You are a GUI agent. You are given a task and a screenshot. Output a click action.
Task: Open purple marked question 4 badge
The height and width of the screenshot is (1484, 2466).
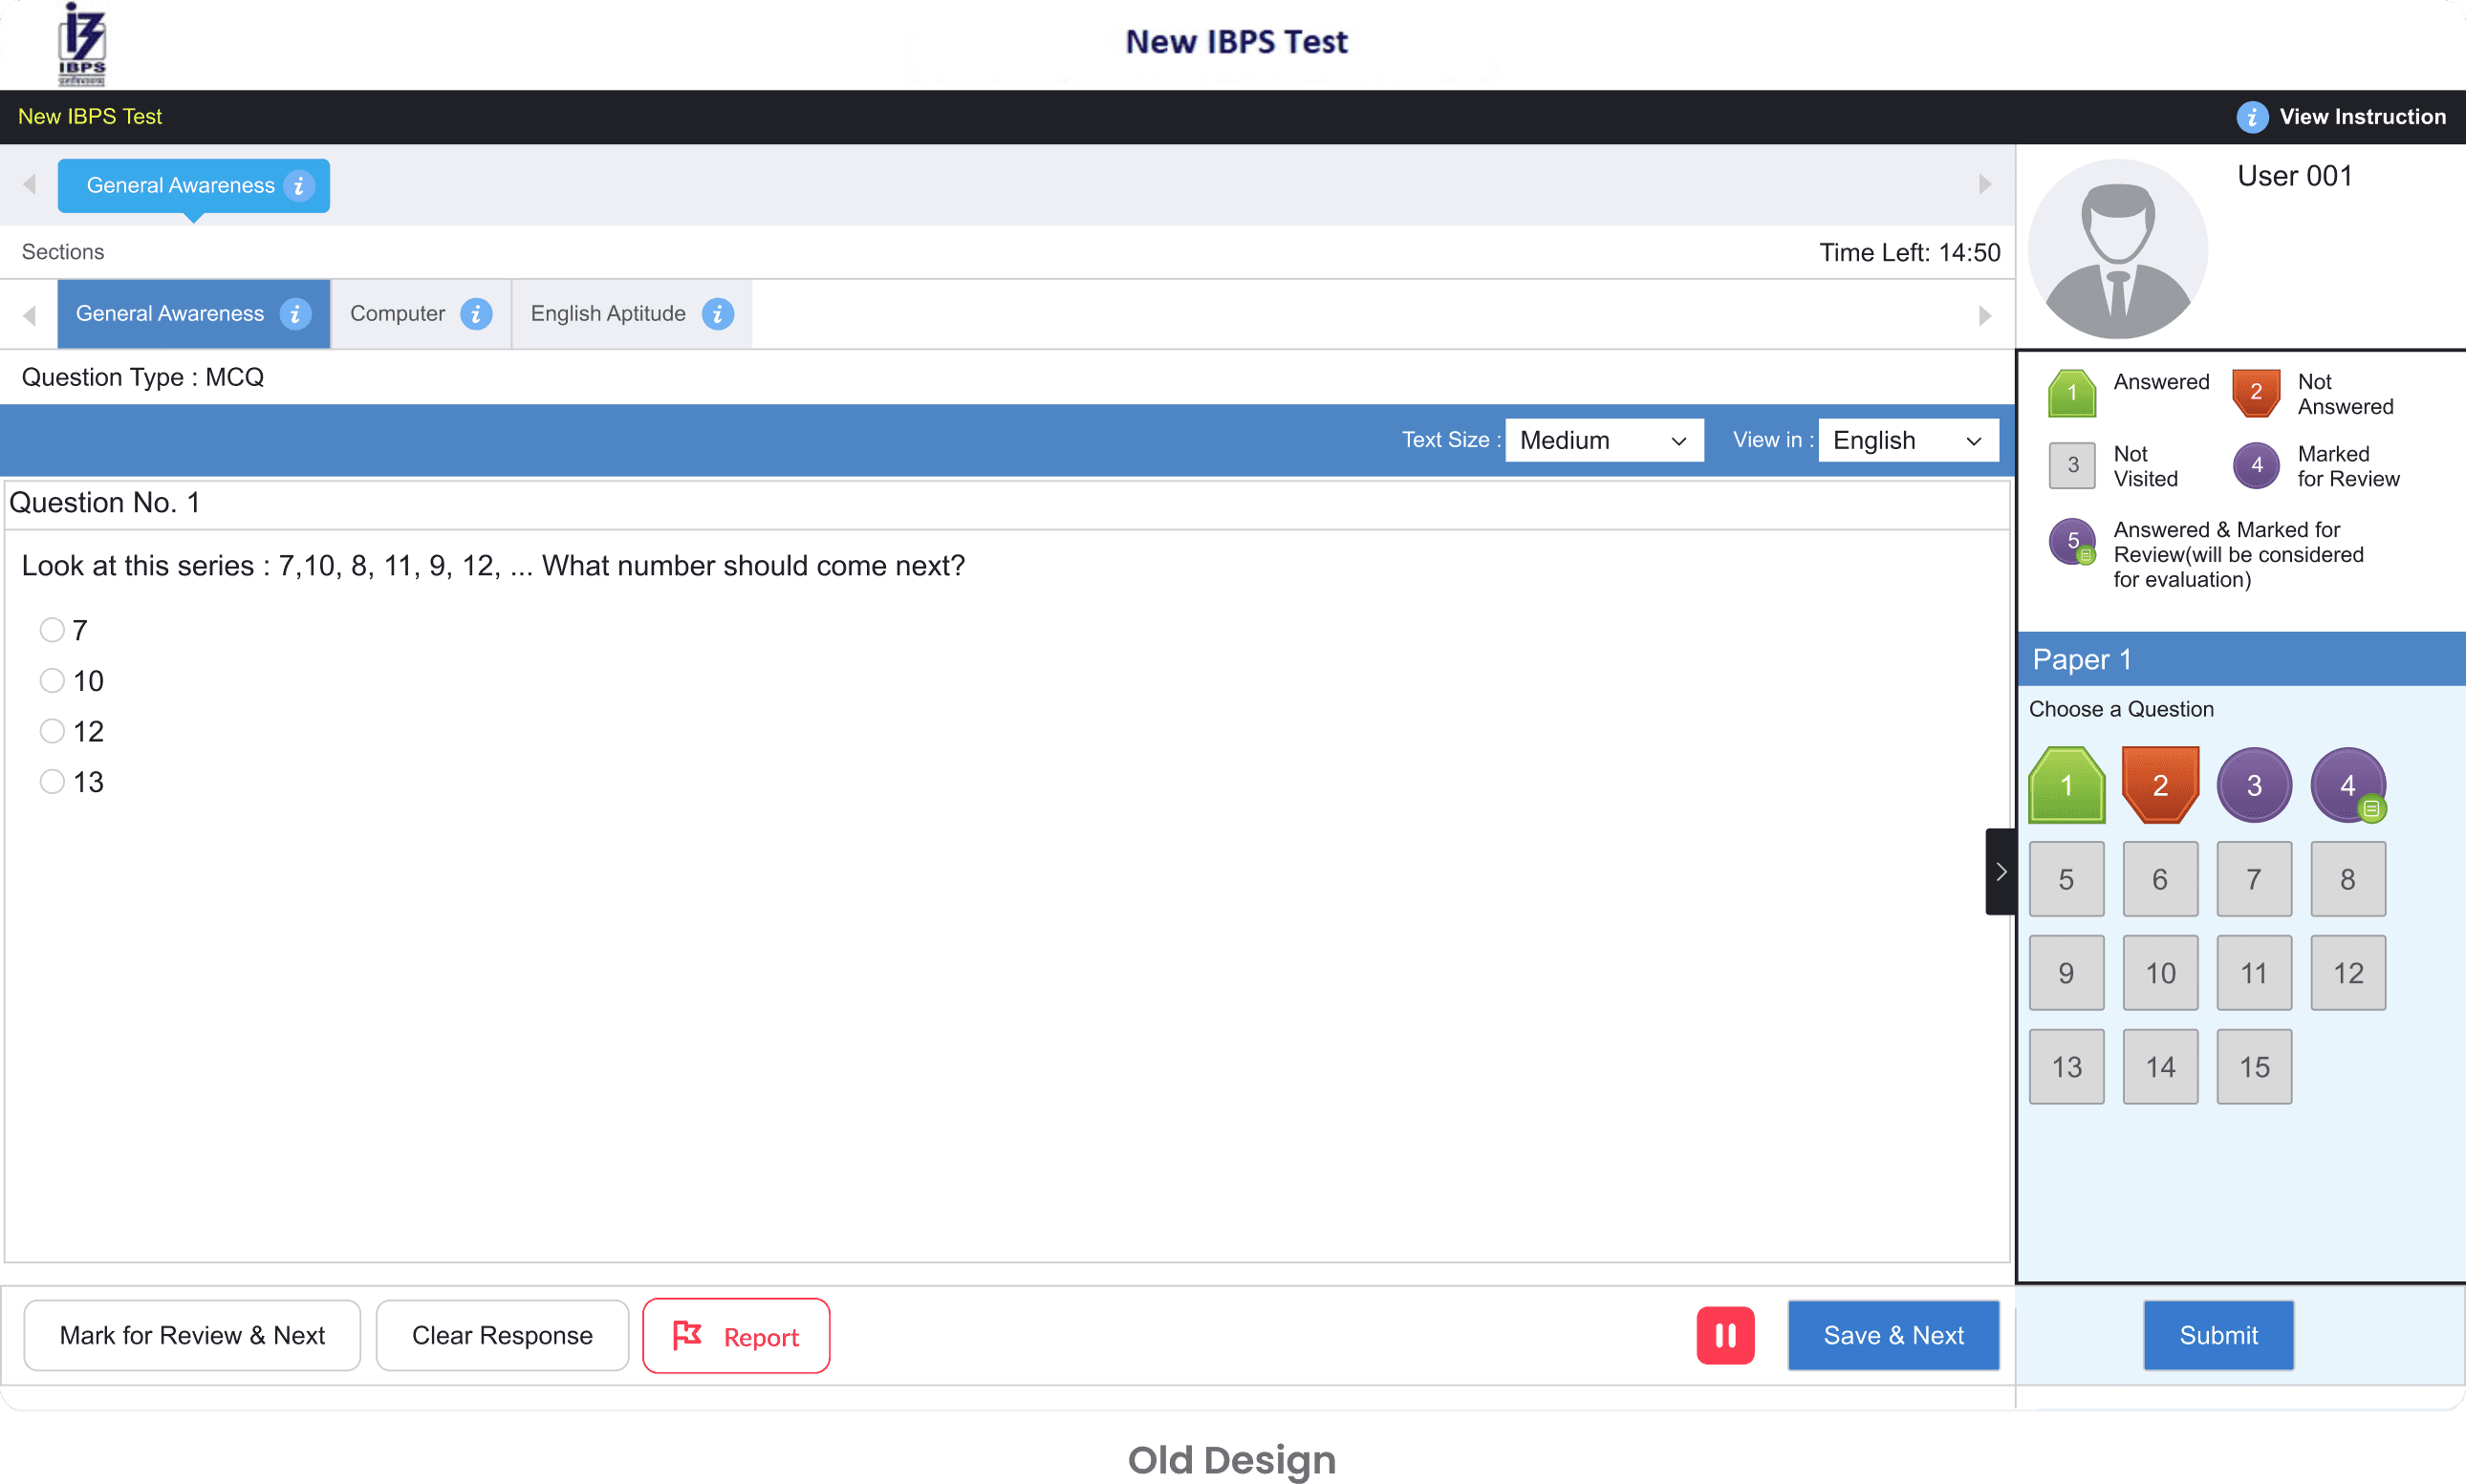click(x=2347, y=785)
